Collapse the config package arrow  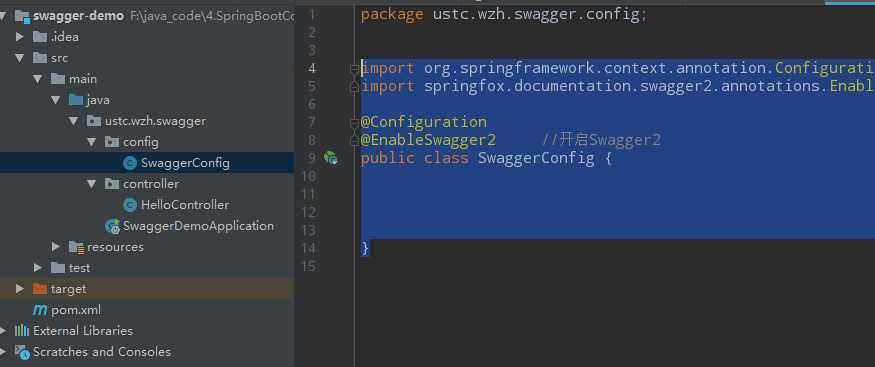point(92,142)
